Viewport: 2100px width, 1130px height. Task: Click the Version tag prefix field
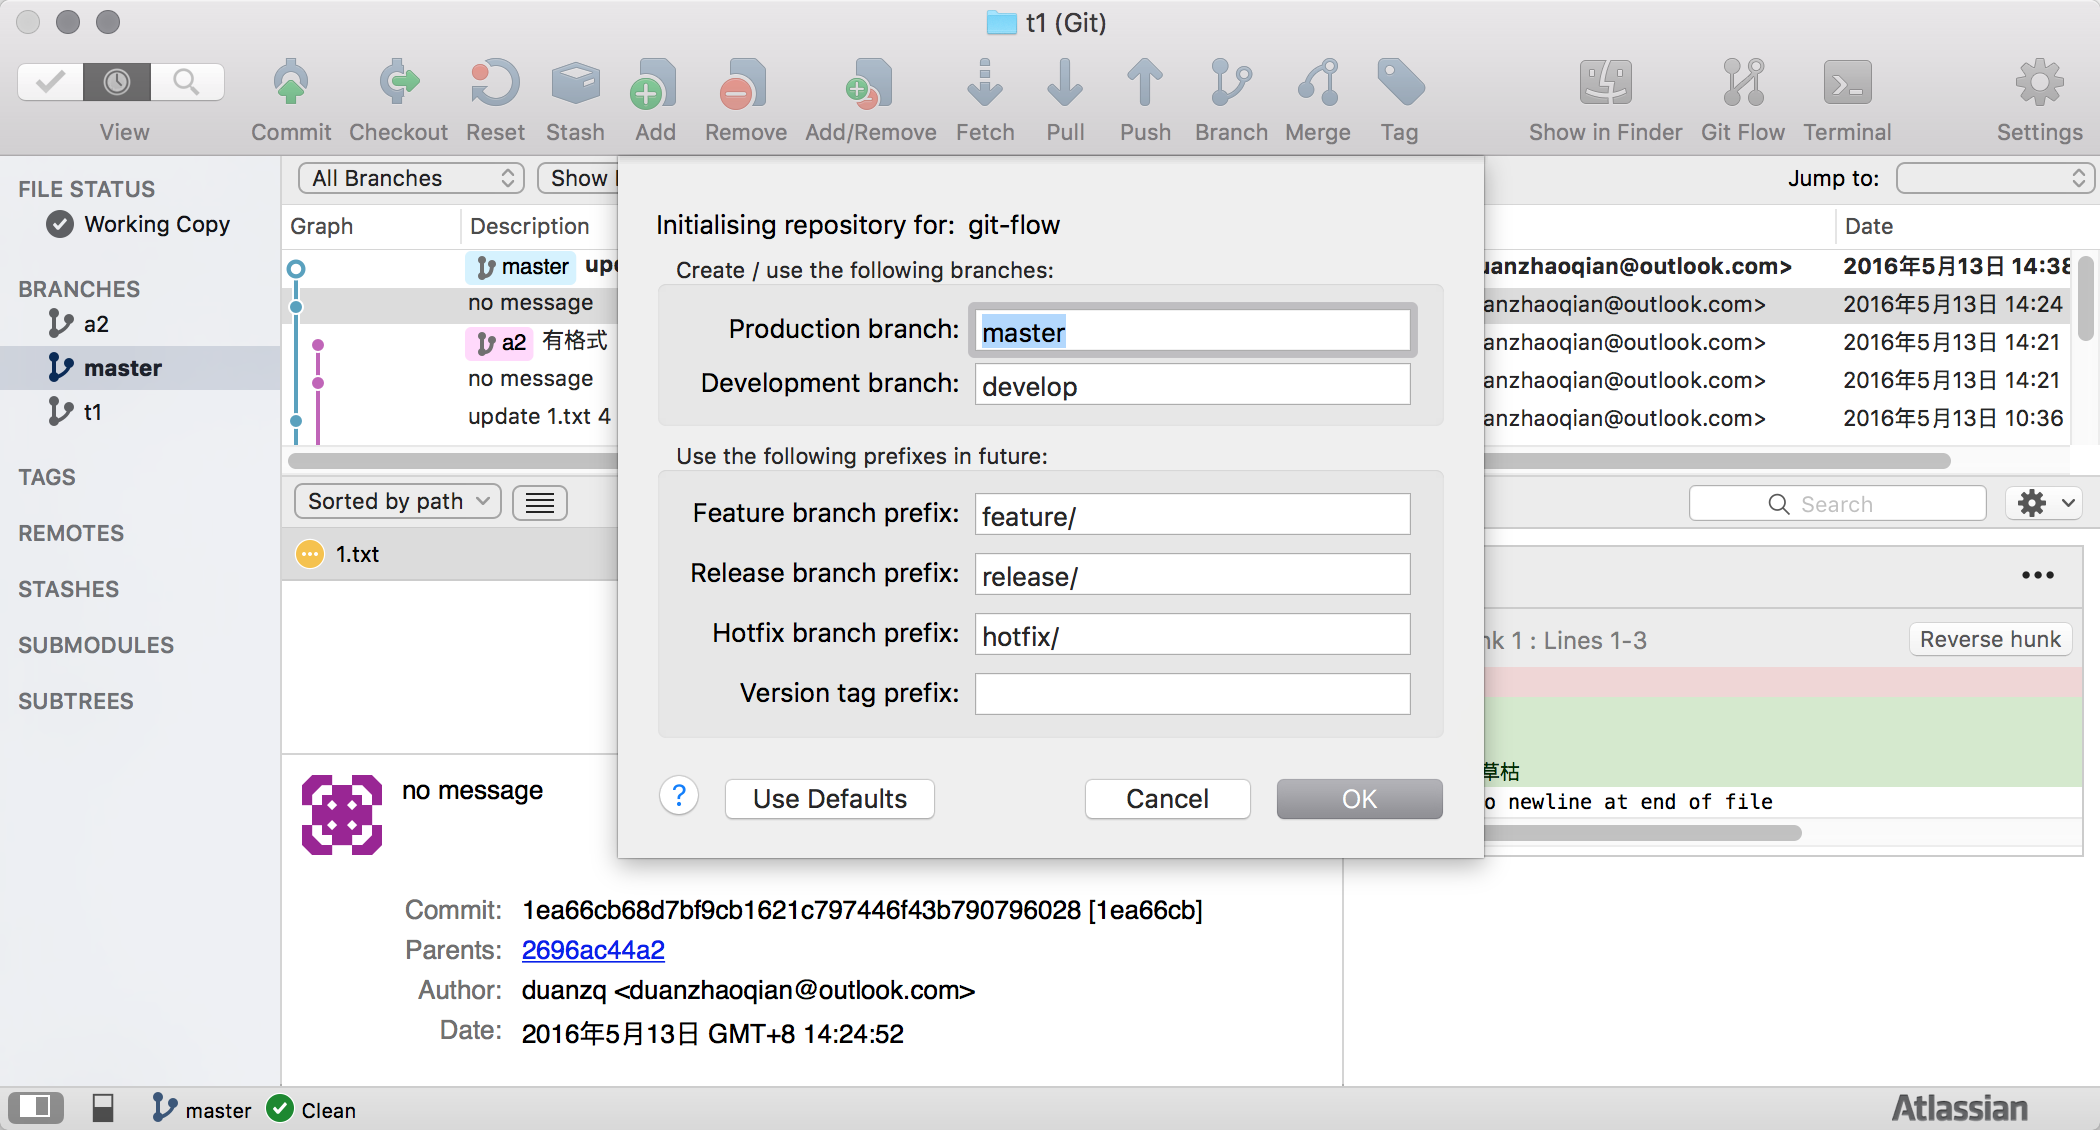[1192, 693]
